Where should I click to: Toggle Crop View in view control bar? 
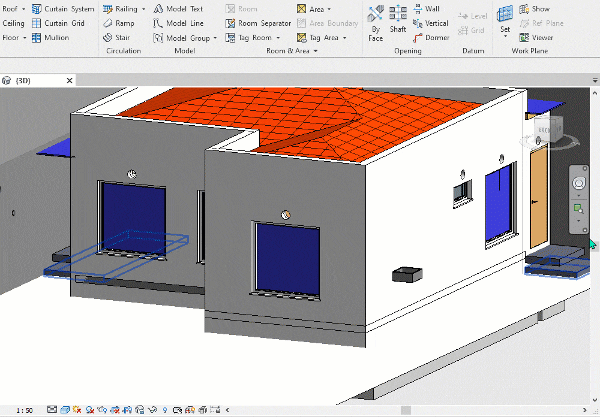[x=114, y=410]
